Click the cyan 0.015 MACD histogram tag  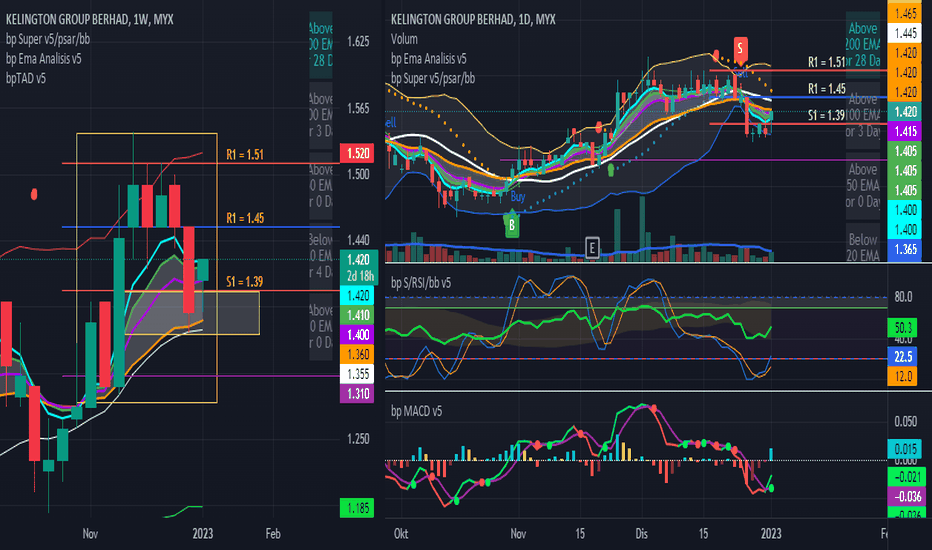tap(905, 449)
